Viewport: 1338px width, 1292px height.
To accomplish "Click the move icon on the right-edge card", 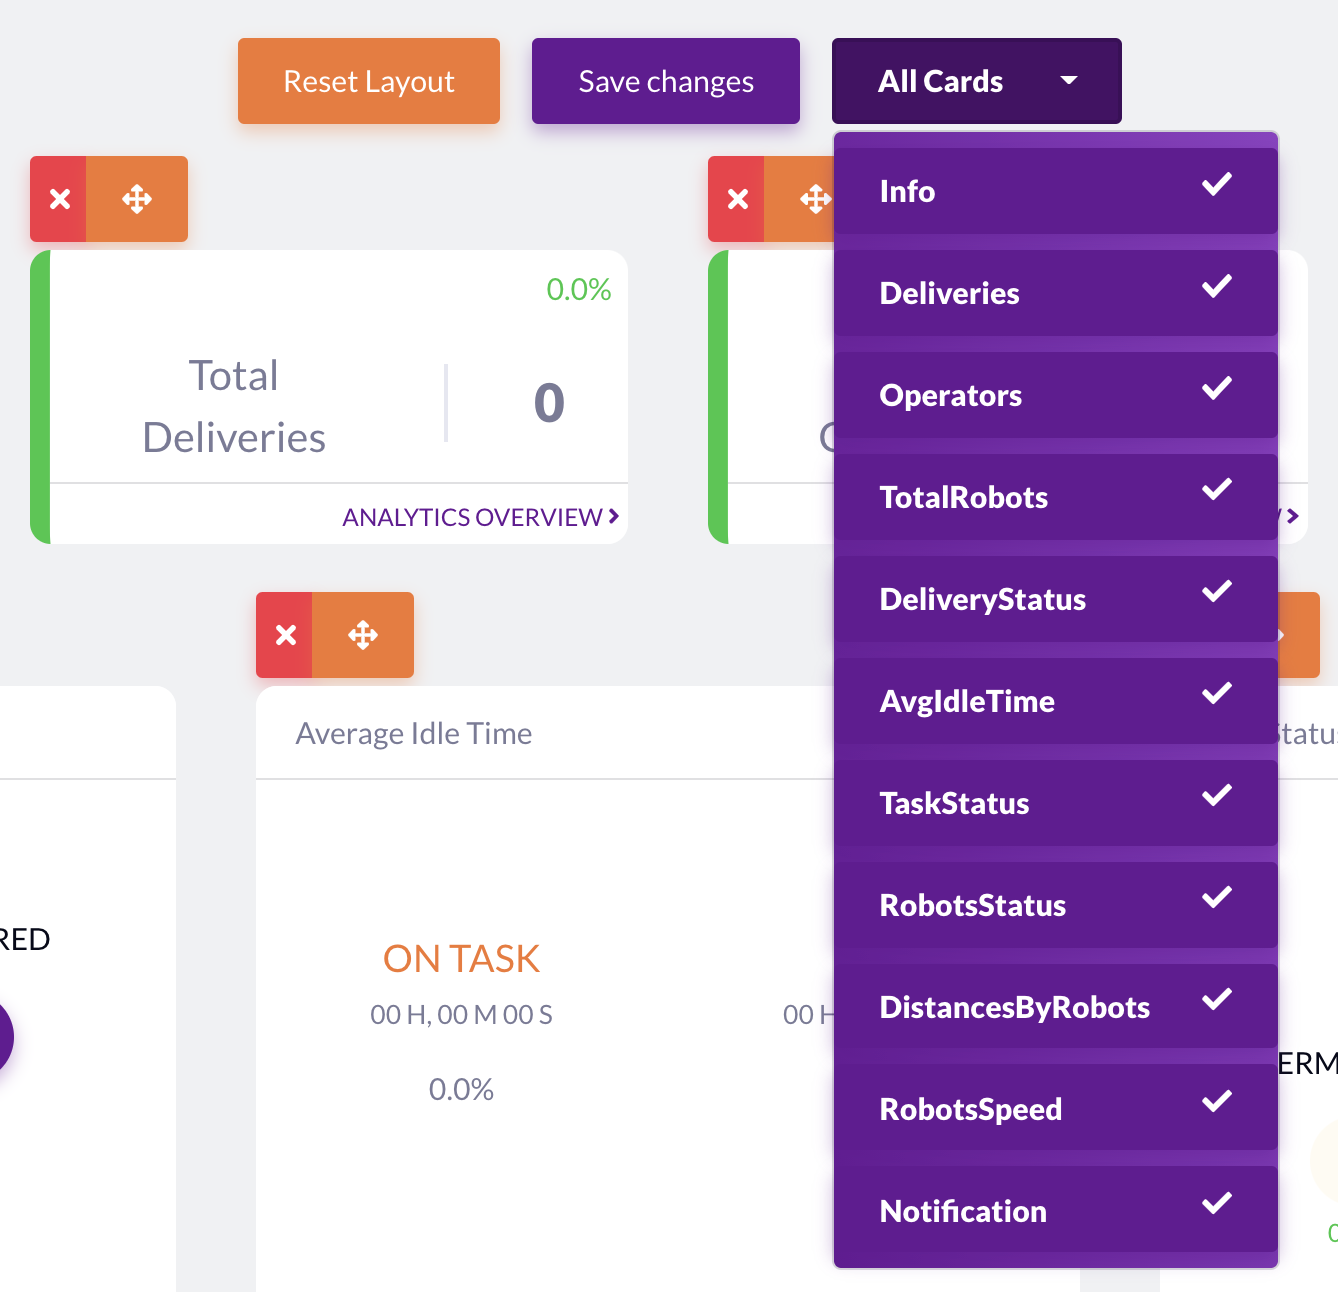I will (1300, 634).
